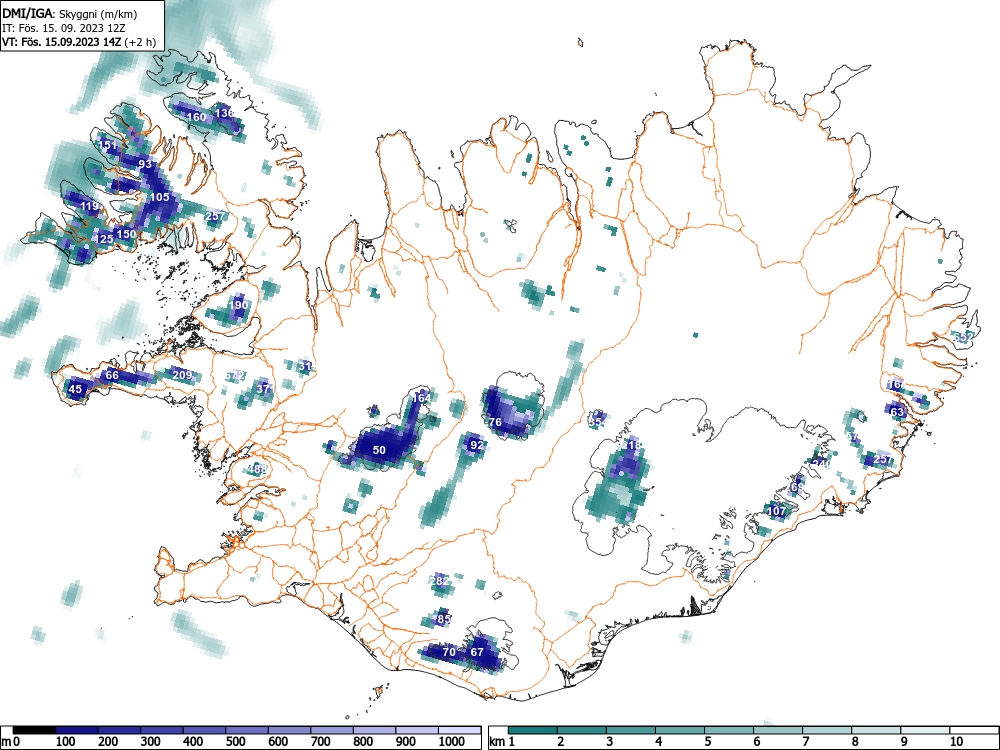1000x750 pixels.
Task: Click the '4' label on the km legend
Action: point(658,742)
